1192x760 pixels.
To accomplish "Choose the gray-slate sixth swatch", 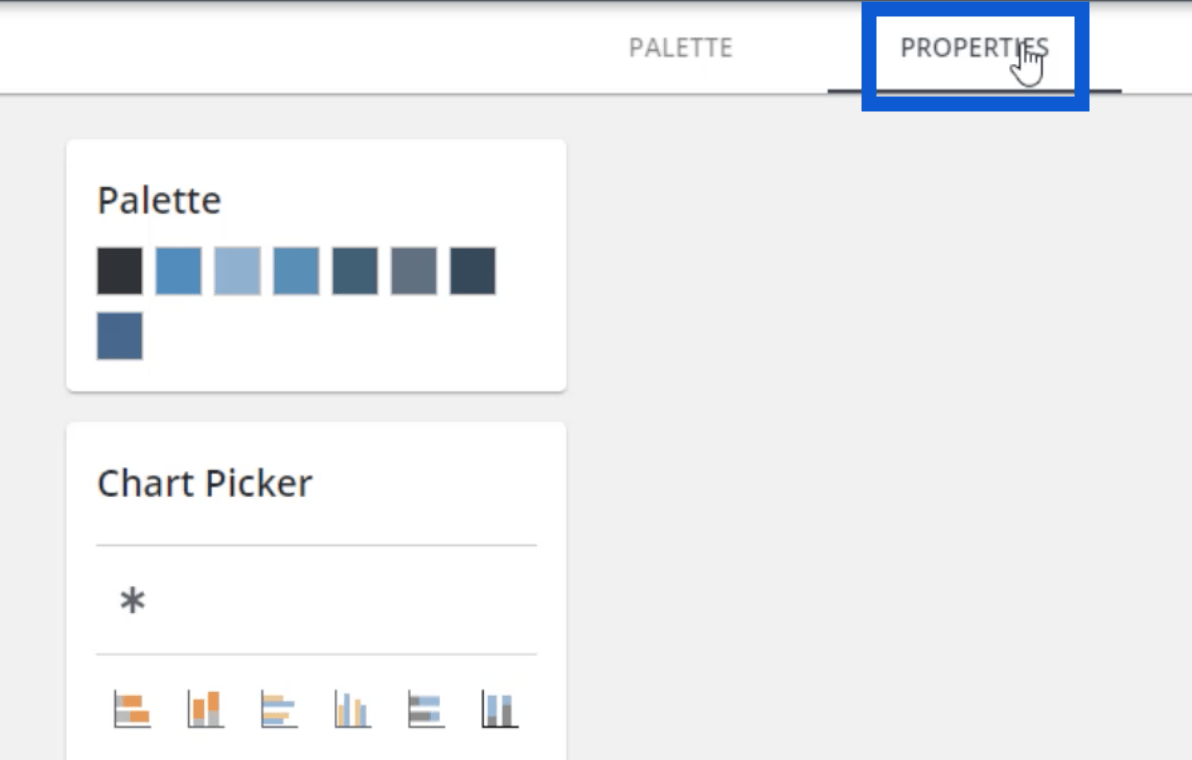I will (414, 271).
